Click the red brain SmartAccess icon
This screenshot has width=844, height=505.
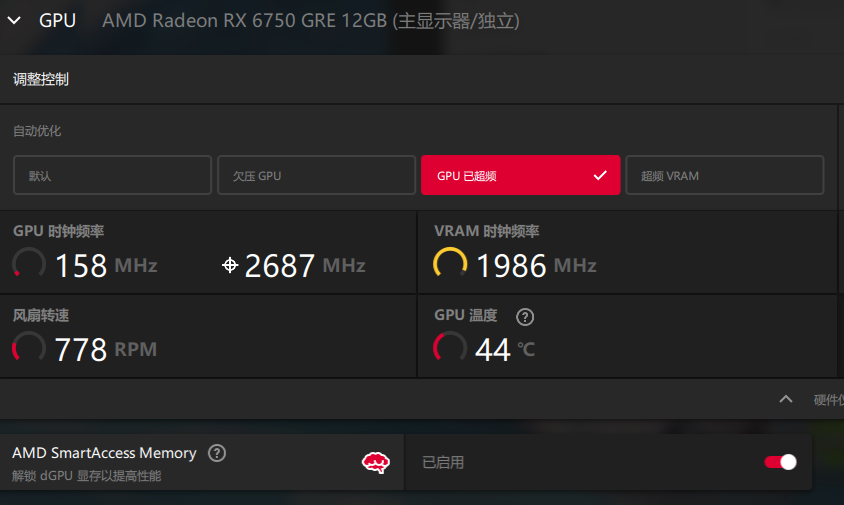point(376,462)
